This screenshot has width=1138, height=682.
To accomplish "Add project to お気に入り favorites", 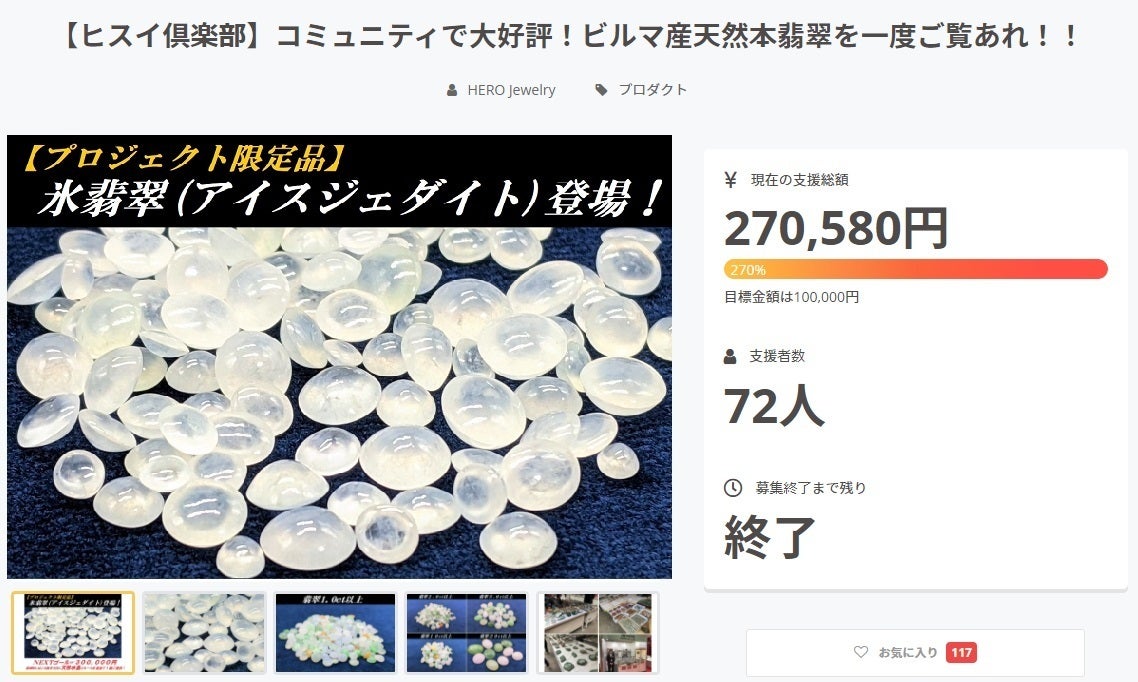I will 915,652.
